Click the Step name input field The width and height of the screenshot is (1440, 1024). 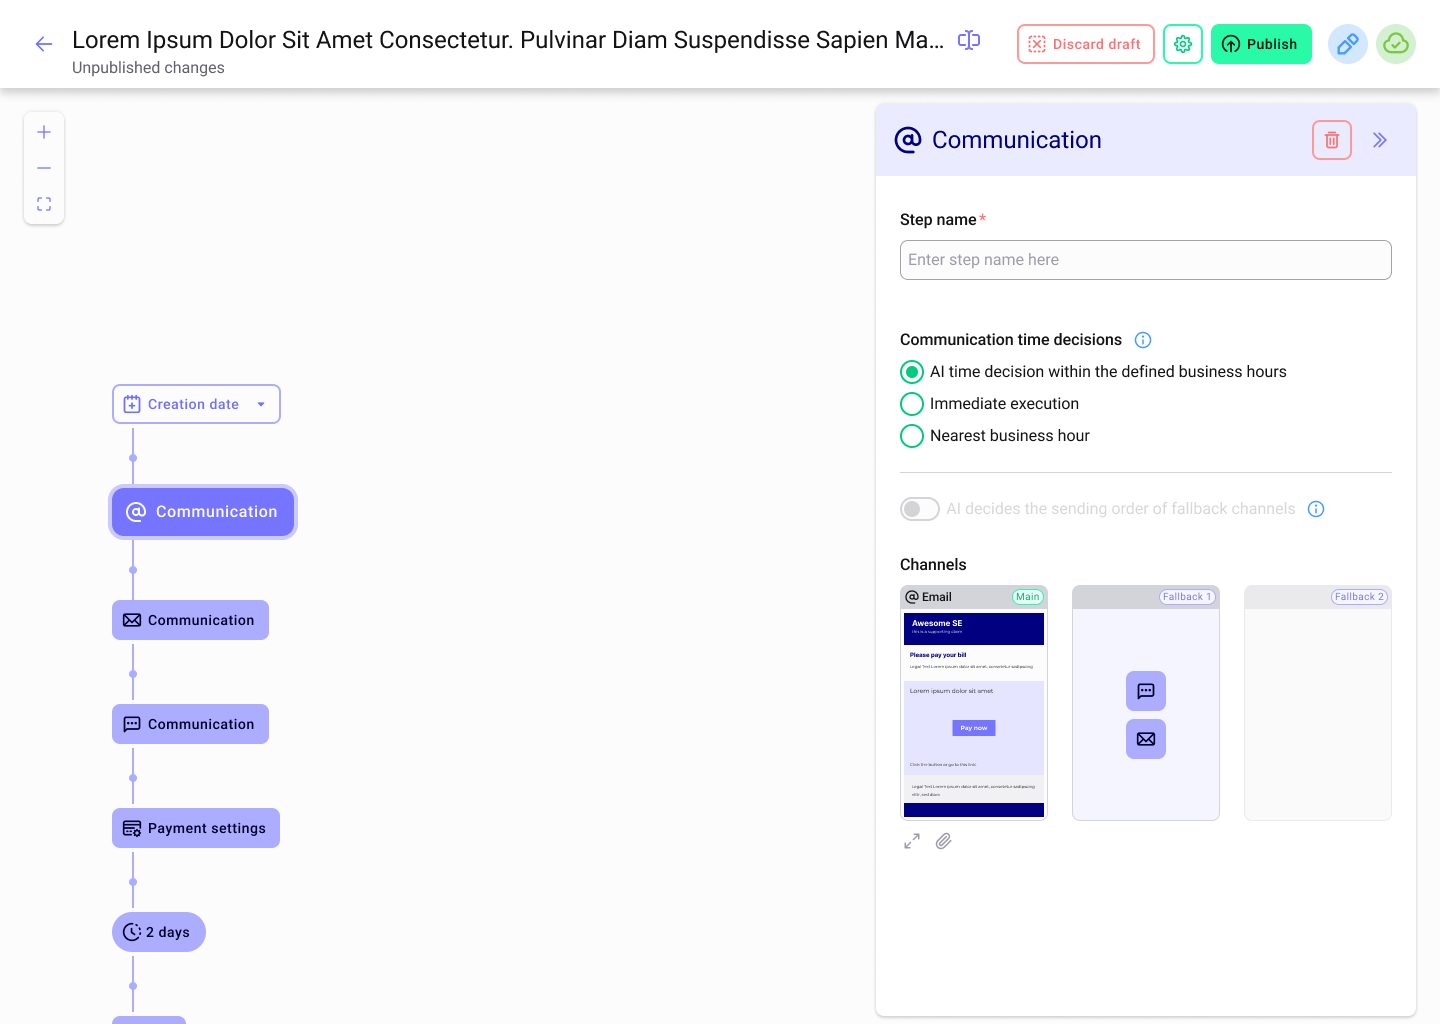1145,260
